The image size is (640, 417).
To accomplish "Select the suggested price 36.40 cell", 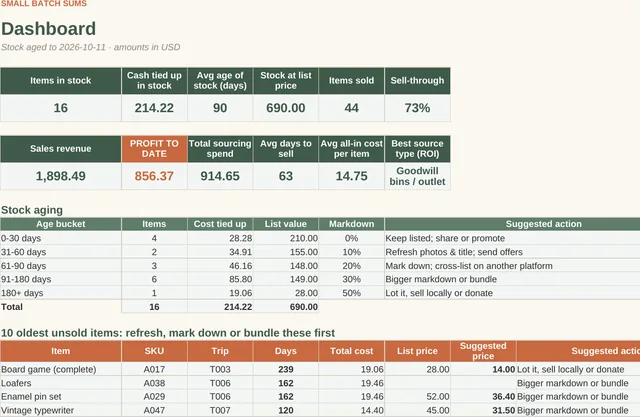I will 483,397.
